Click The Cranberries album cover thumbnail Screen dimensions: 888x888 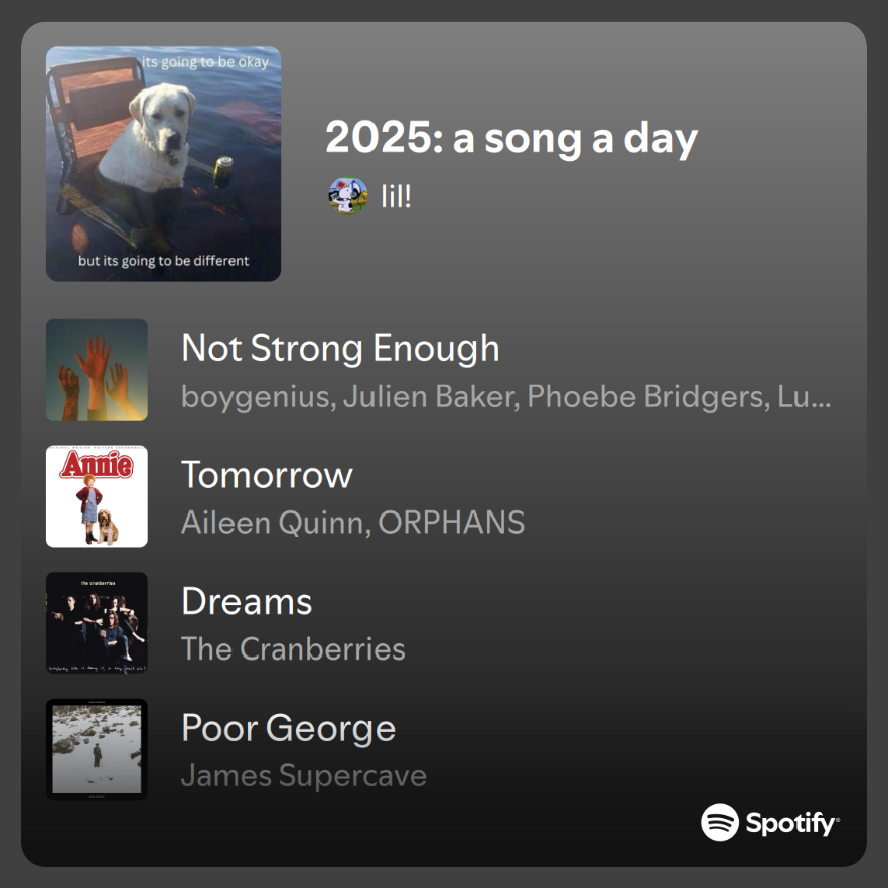[x=97, y=623]
